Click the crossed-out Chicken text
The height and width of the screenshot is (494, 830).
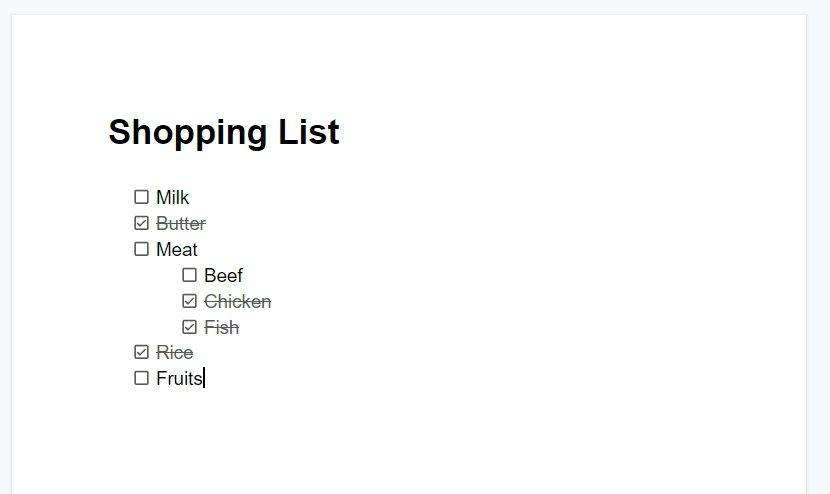pyautogui.click(x=238, y=302)
